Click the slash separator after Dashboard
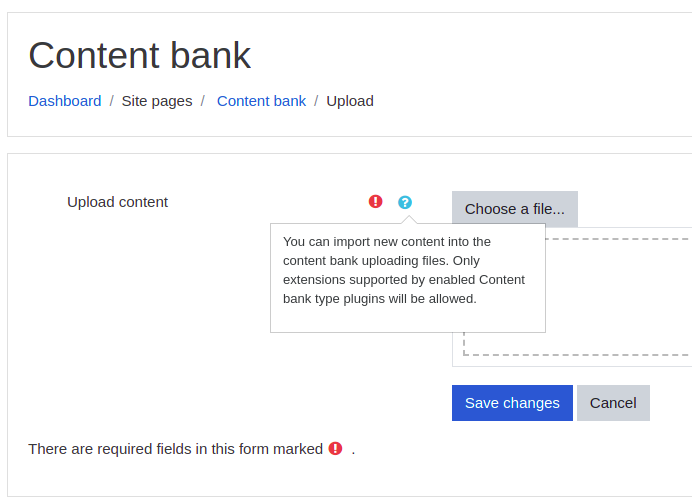The width and height of the screenshot is (692, 497). (x=112, y=101)
